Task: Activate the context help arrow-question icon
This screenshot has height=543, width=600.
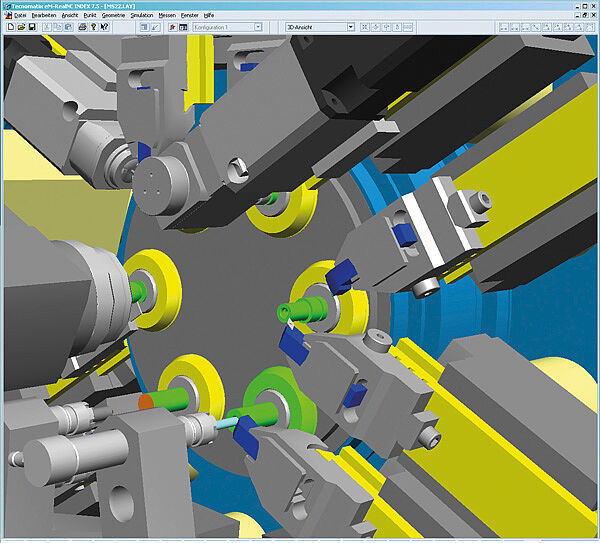Action: (x=104, y=27)
